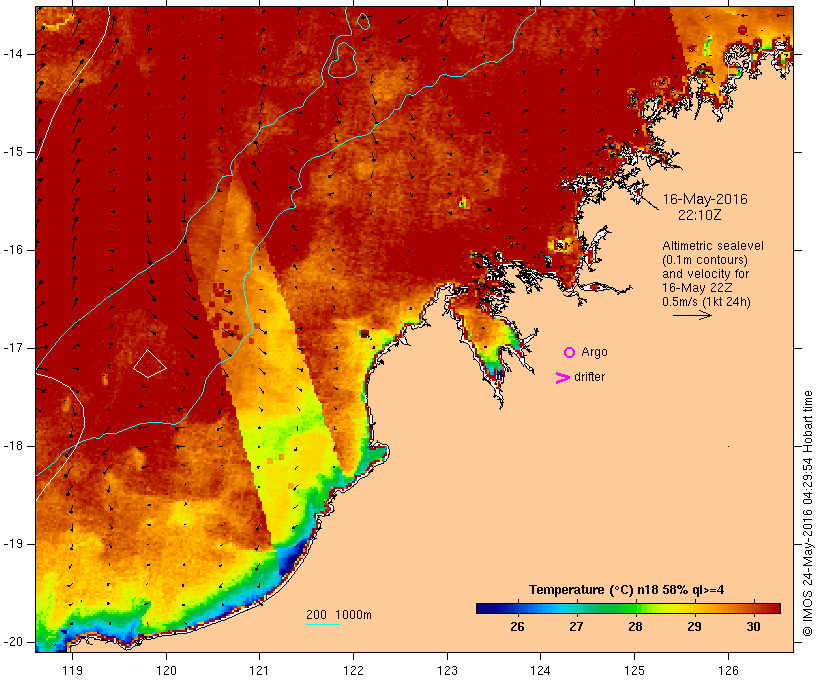Screen dimensions: 820x680
Task: Click the 'Temperature (°C) n18 58% ql>=4' title
Action: (x=627, y=590)
